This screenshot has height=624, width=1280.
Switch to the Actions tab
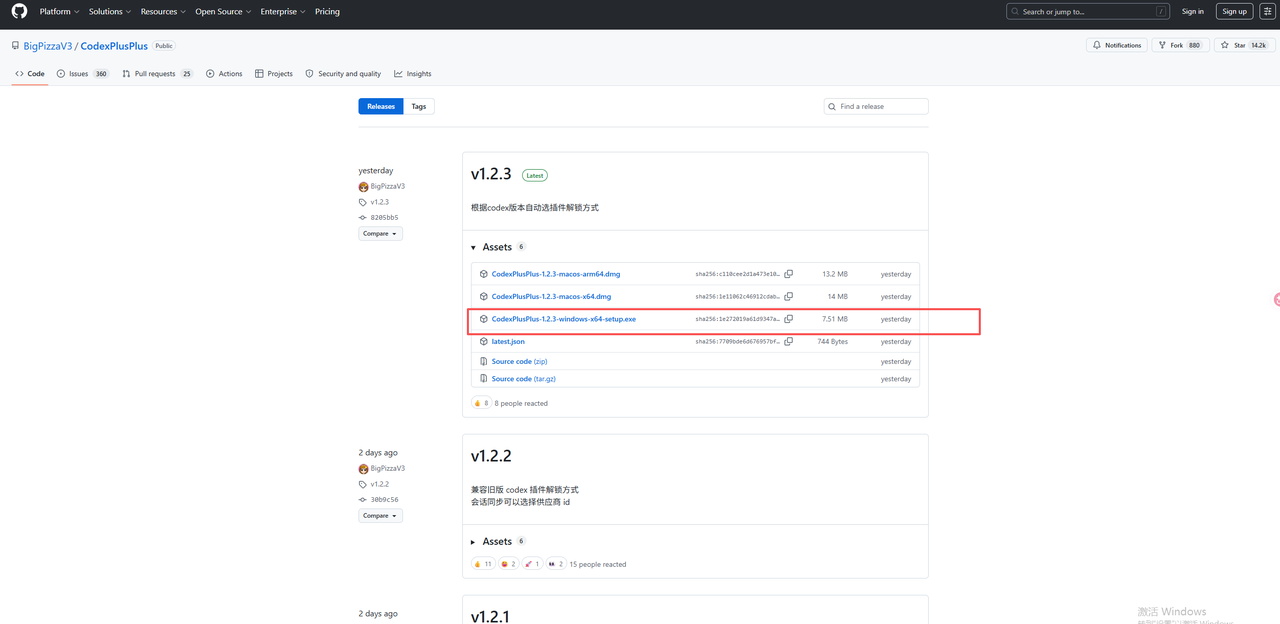coord(224,74)
